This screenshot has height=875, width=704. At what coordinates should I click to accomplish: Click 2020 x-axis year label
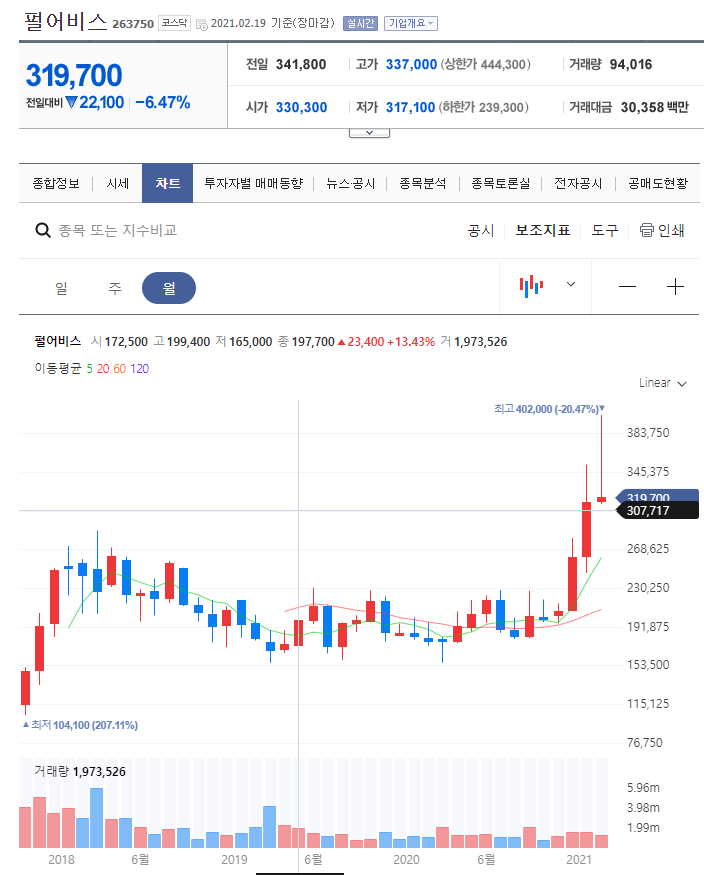coord(406,859)
